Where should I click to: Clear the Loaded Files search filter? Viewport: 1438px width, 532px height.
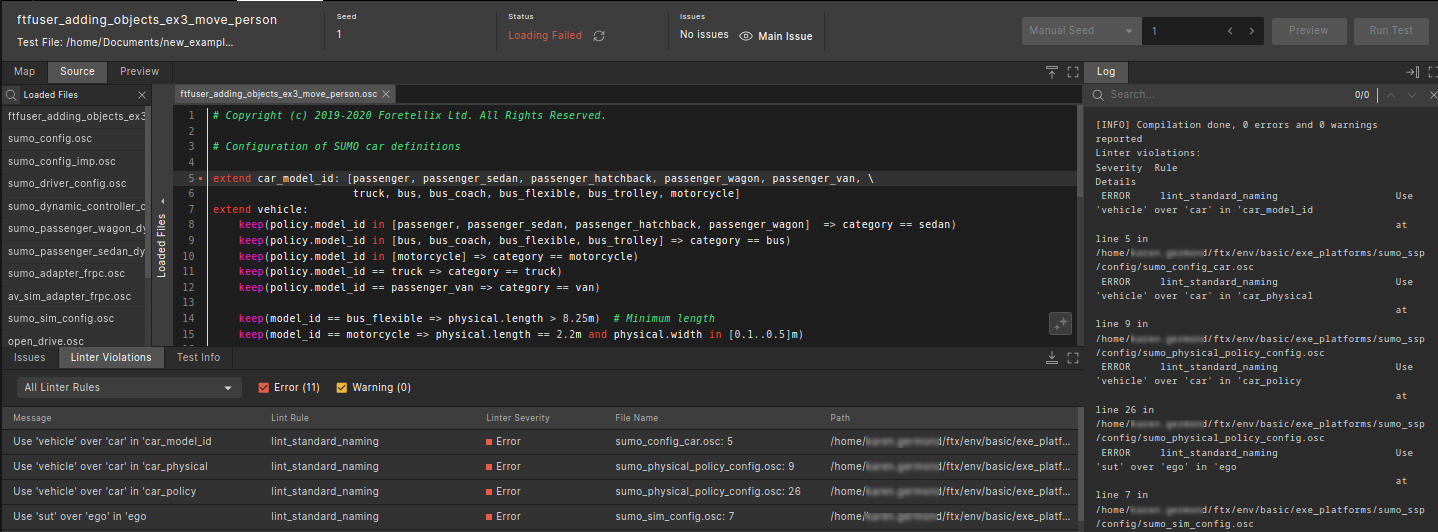point(142,95)
